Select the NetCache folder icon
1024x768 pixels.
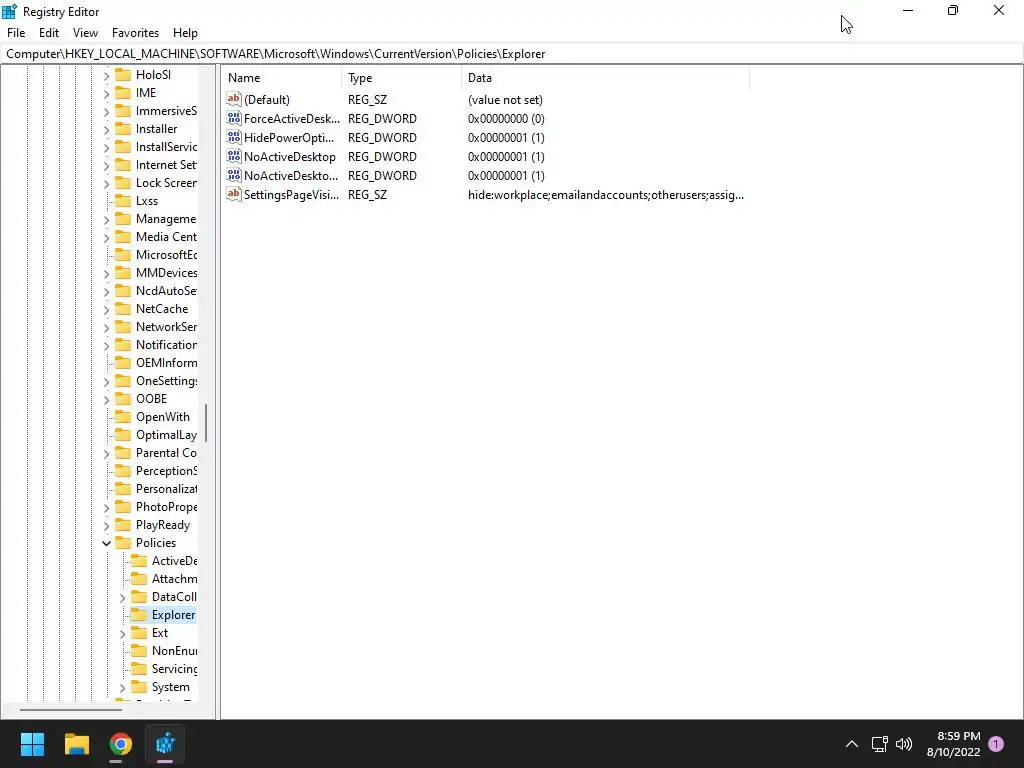[123, 308]
